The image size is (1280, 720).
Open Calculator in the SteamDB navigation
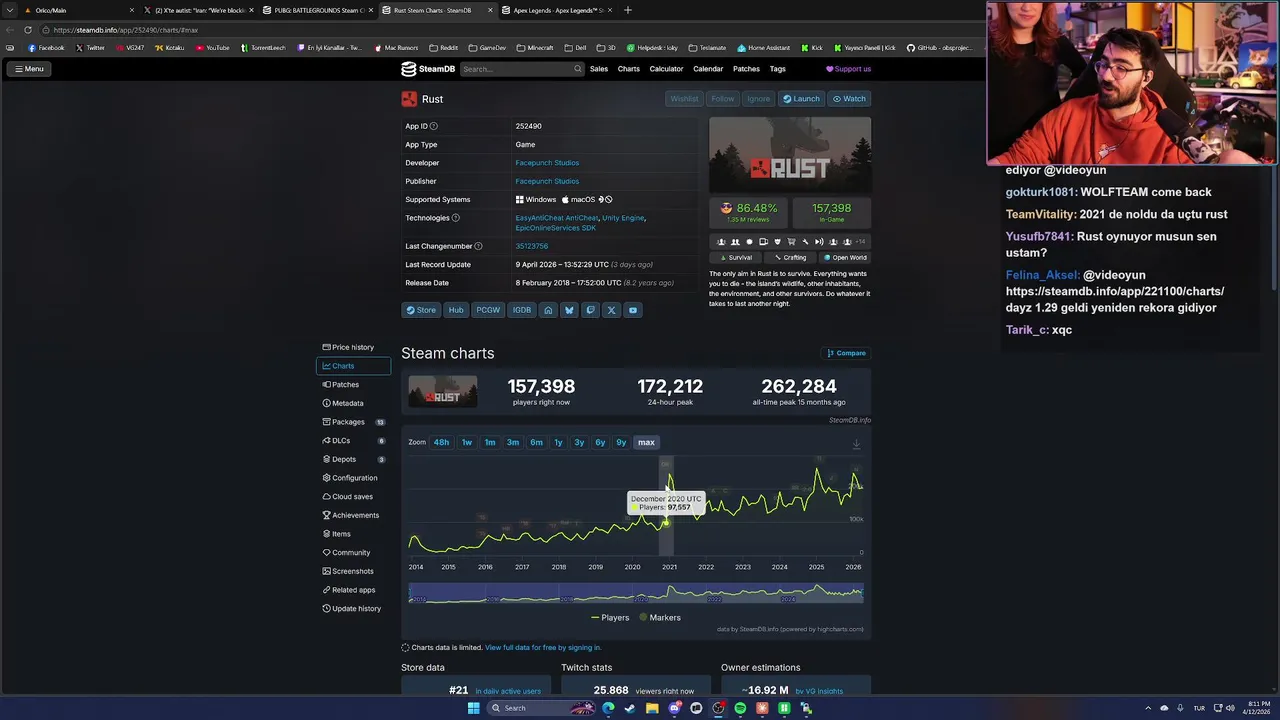pyautogui.click(x=666, y=69)
